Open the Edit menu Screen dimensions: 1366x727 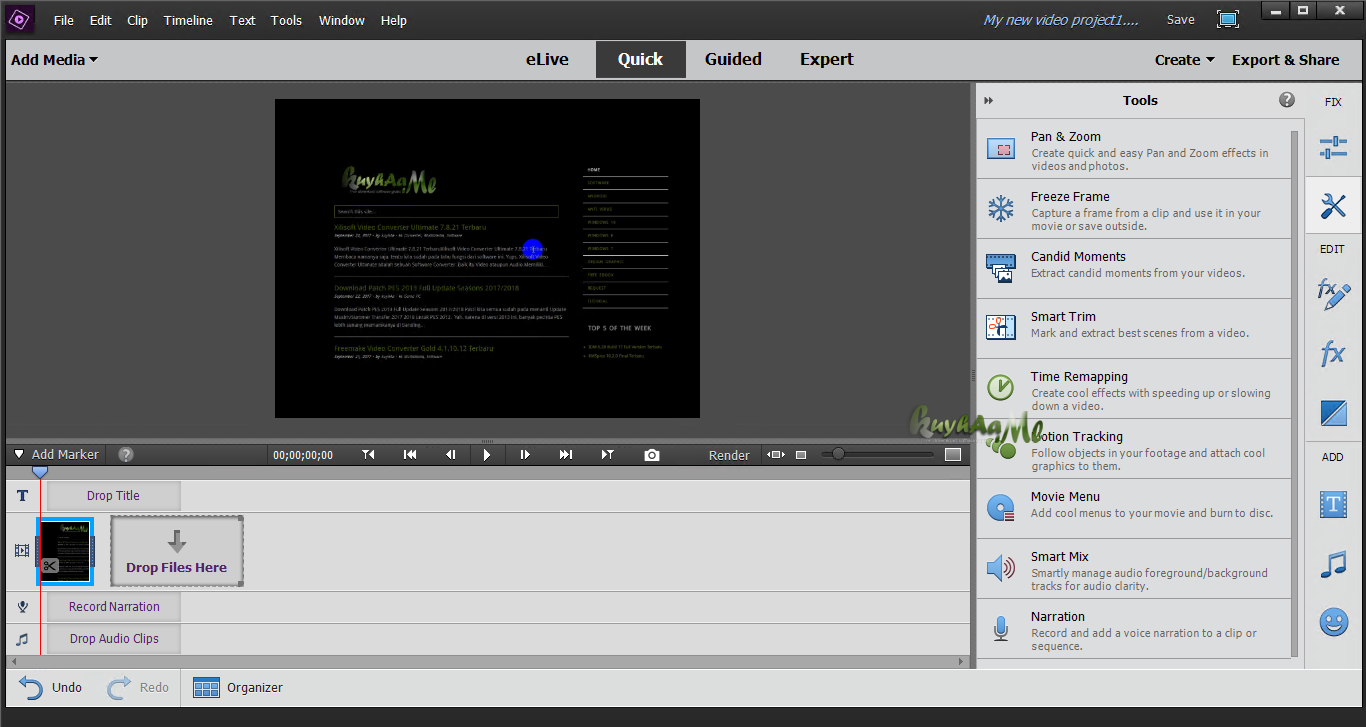coord(101,20)
